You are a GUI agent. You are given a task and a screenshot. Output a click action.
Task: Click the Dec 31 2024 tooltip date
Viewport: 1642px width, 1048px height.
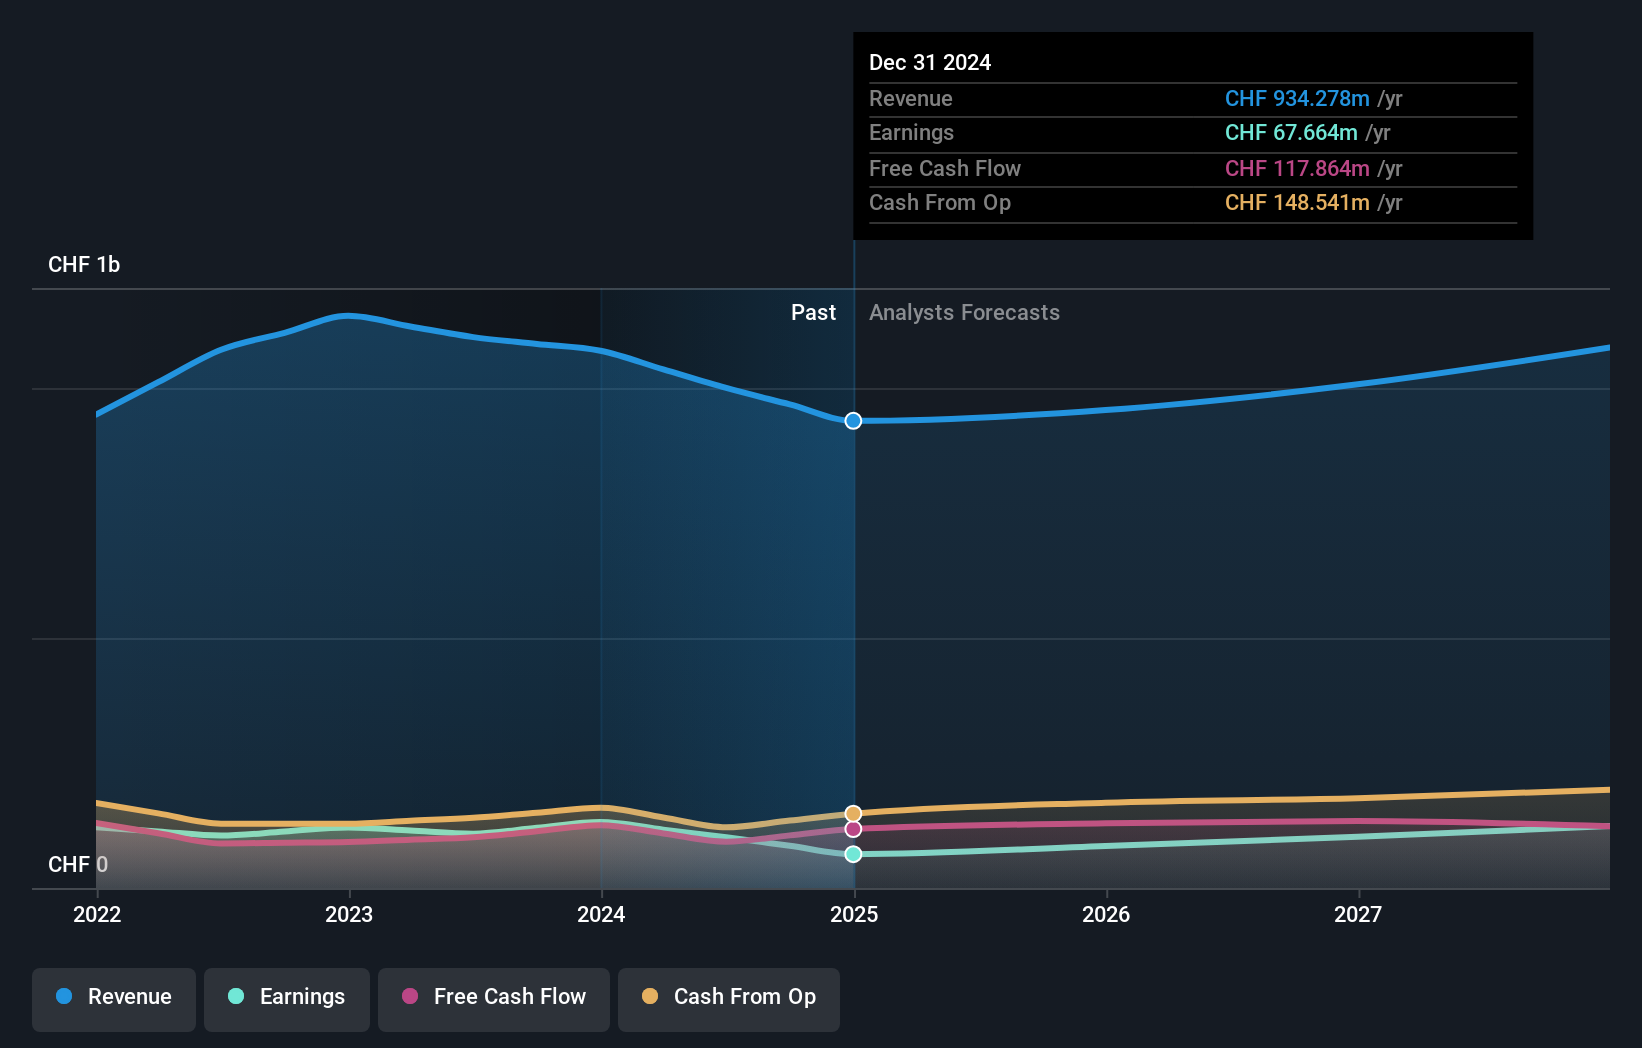pyautogui.click(x=930, y=62)
